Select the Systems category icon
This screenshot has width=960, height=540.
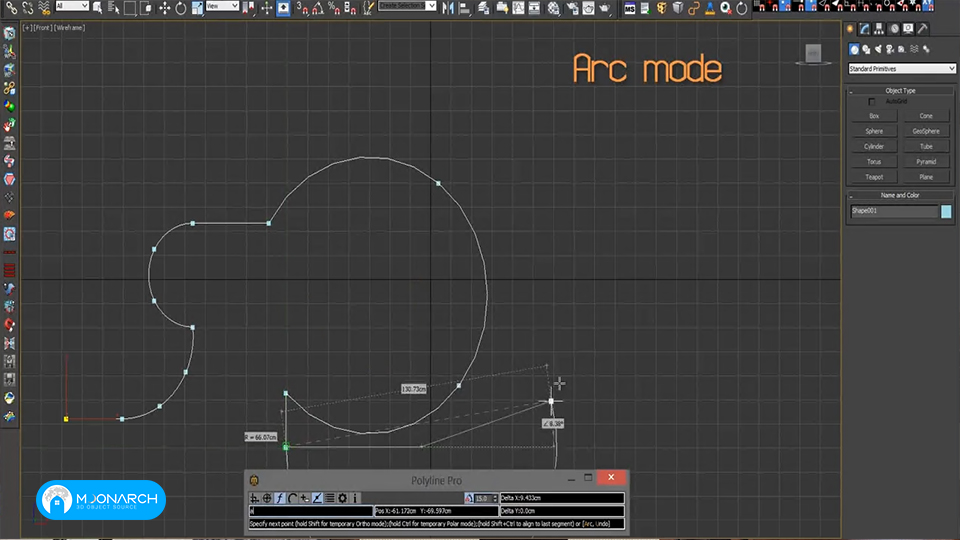pos(926,49)
